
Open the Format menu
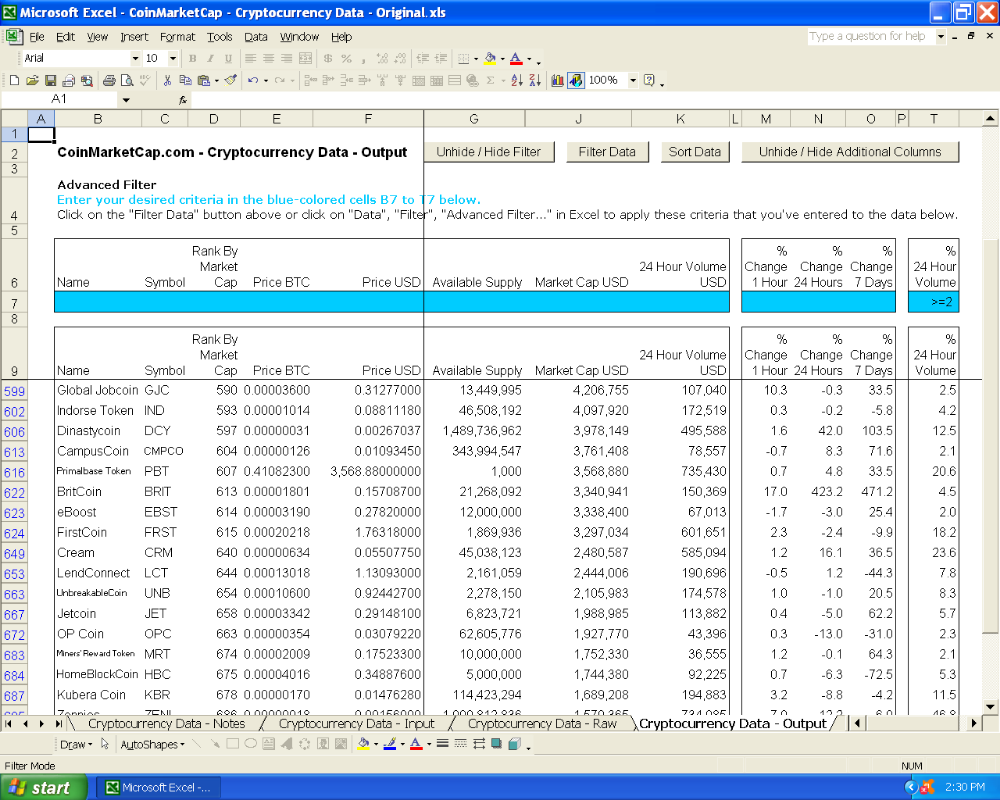(177, 37)
